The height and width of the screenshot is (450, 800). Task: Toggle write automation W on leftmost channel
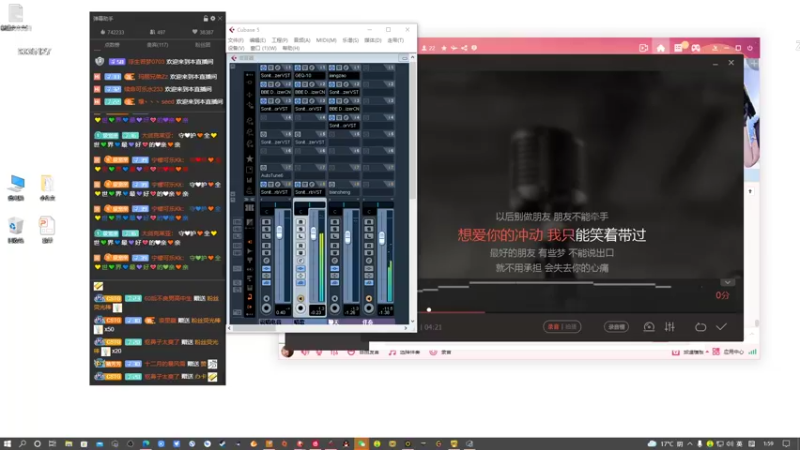266,253
